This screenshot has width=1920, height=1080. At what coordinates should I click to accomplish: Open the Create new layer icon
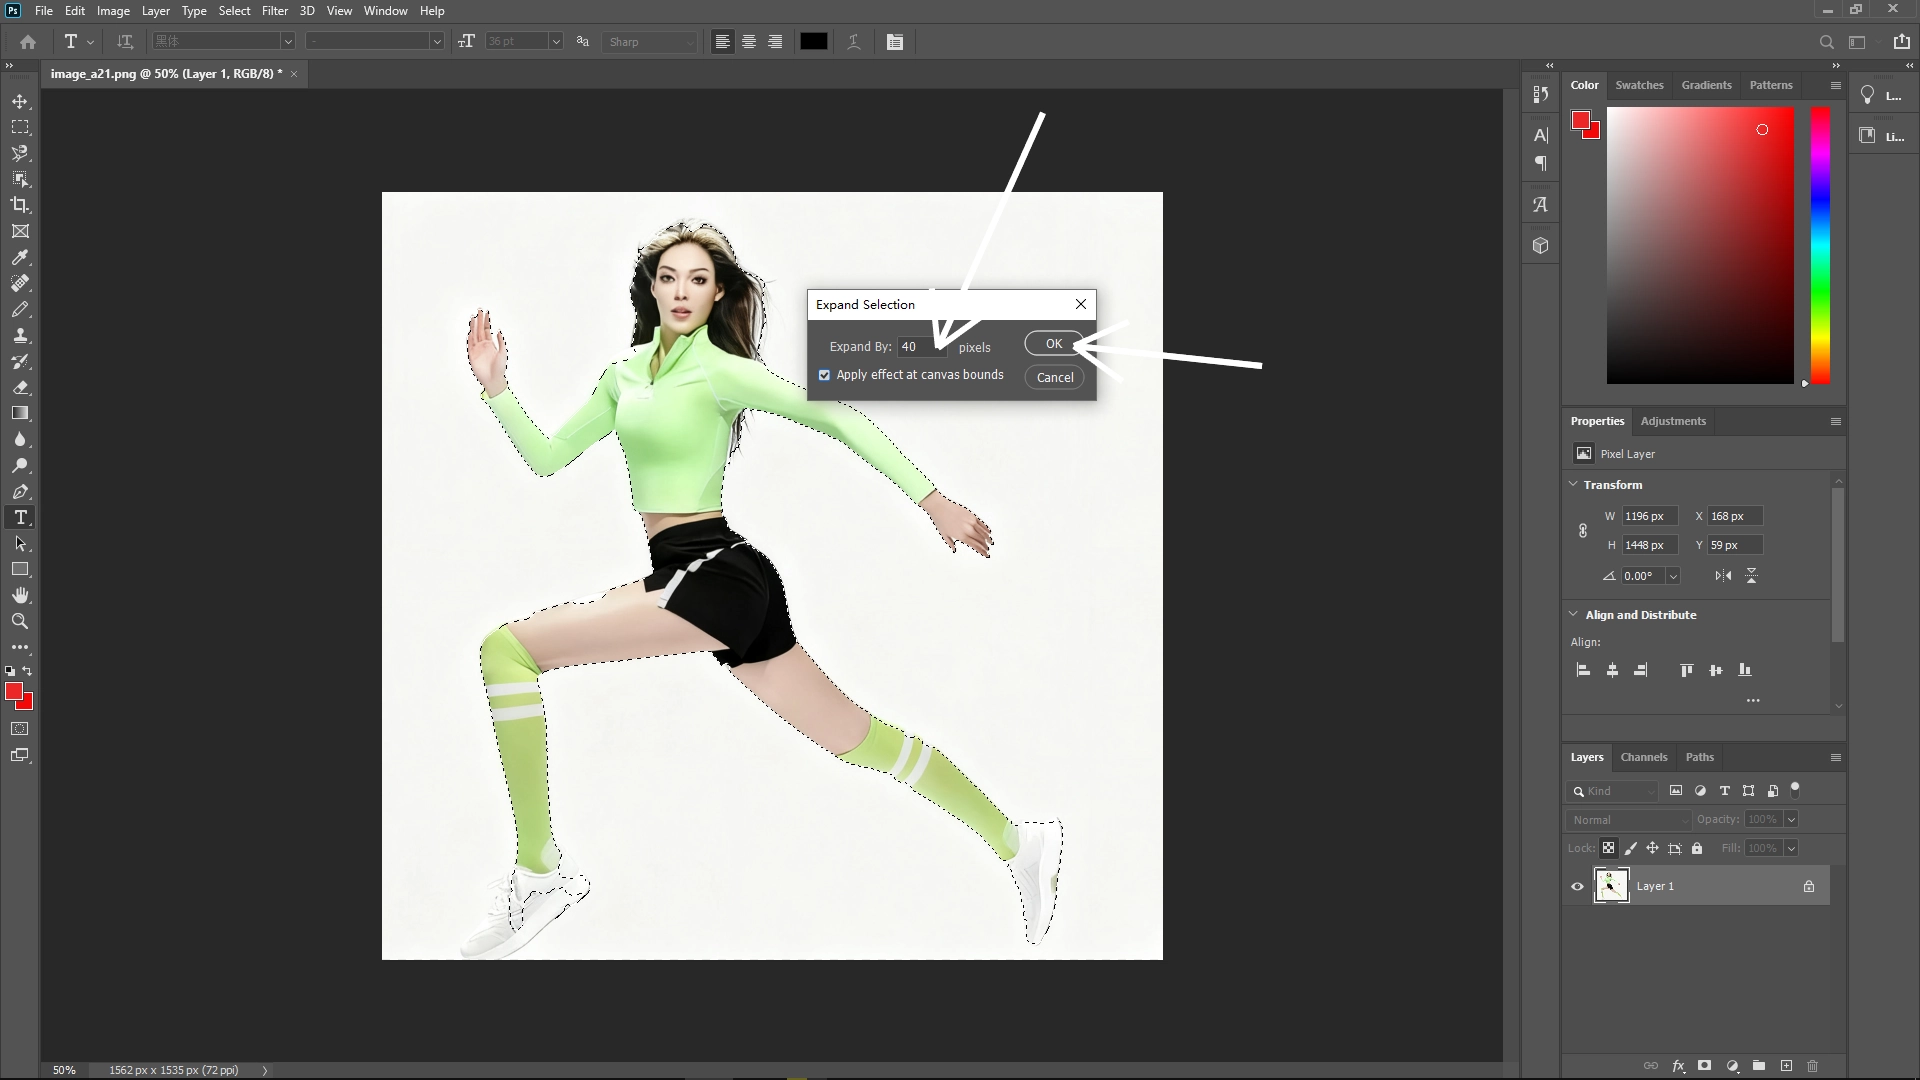[x=1786, y=1066]
